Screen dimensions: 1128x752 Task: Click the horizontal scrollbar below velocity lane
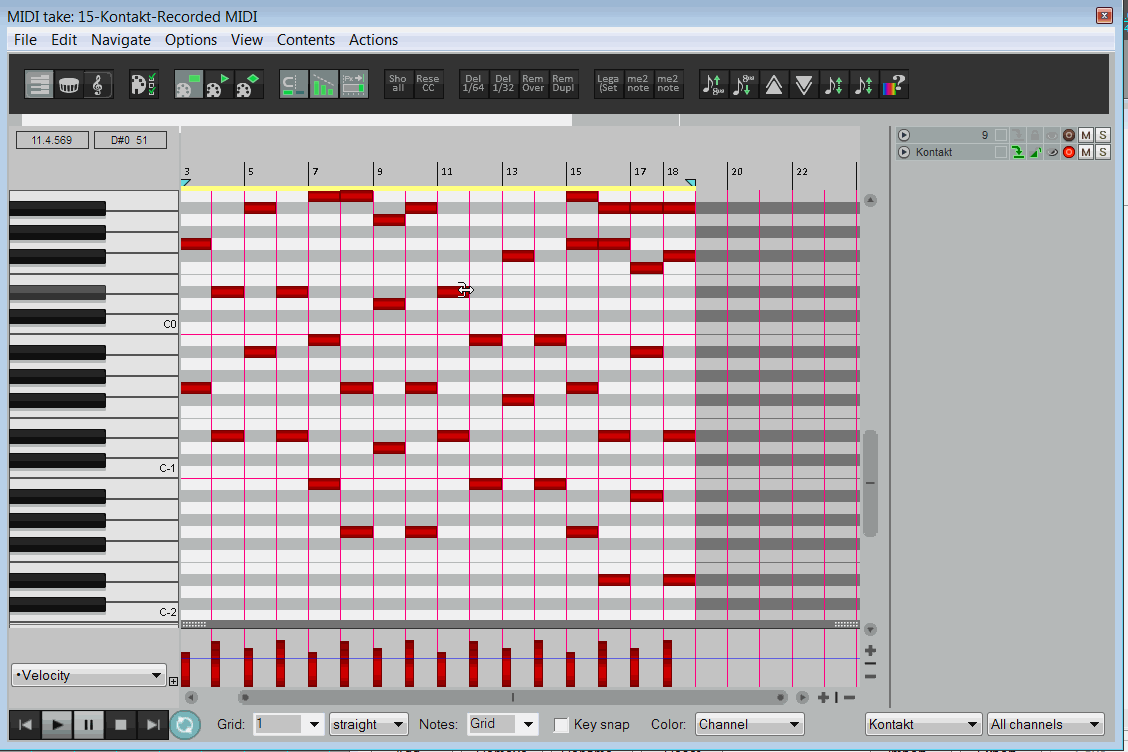click(x=513, y=697)
